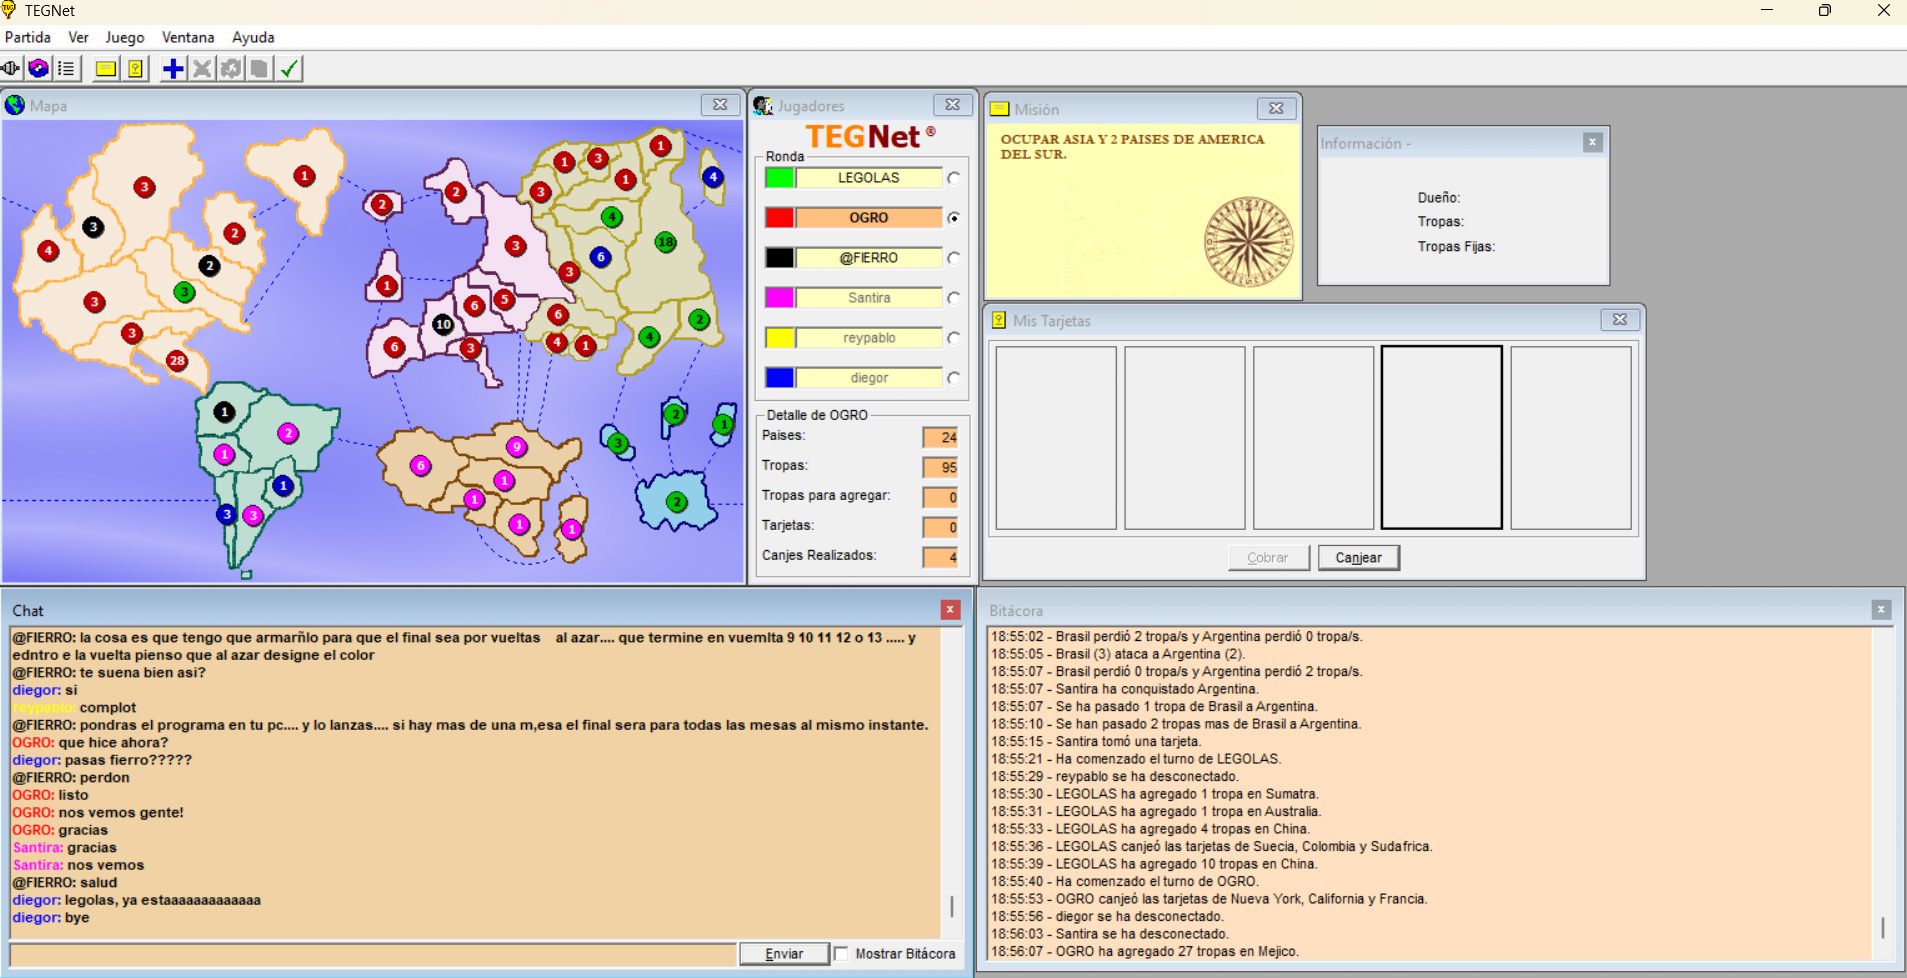The height and width of the screenshot is (978, 1907).
Task: Close the Chat panel with red X
Action: coord(950,610)
